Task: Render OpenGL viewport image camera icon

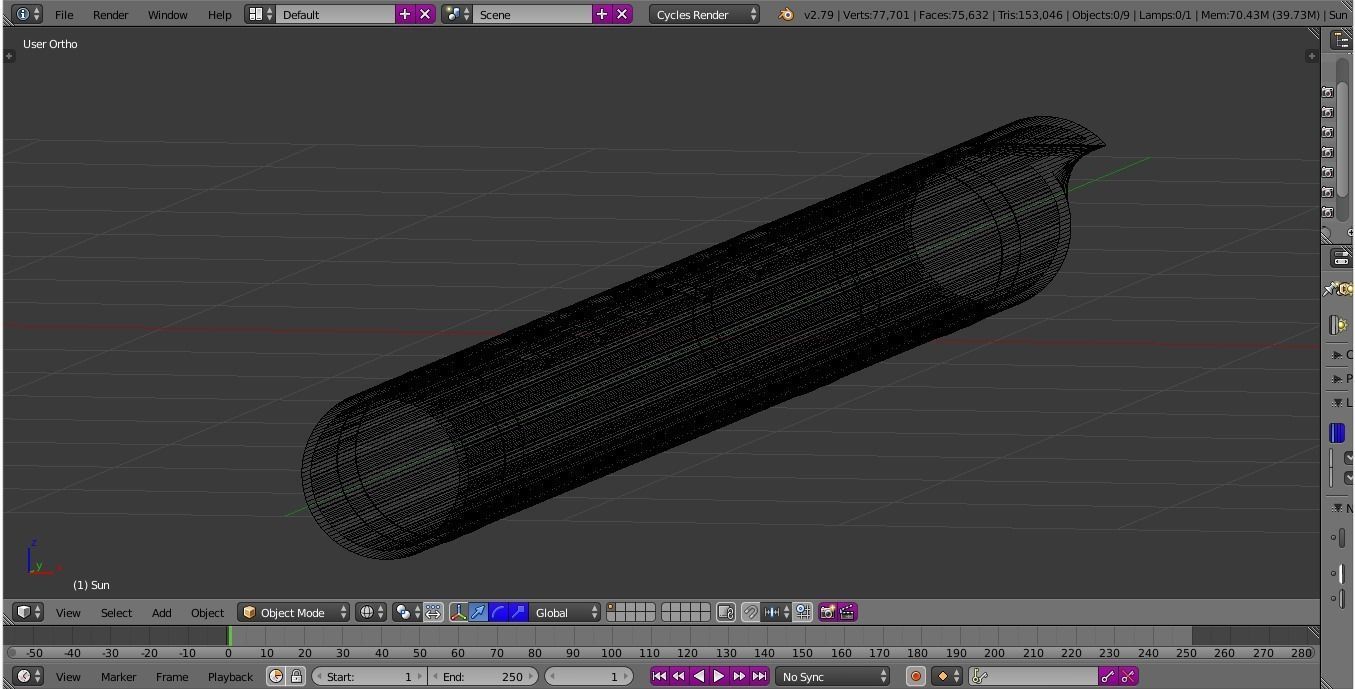Action: pos(827,612)
